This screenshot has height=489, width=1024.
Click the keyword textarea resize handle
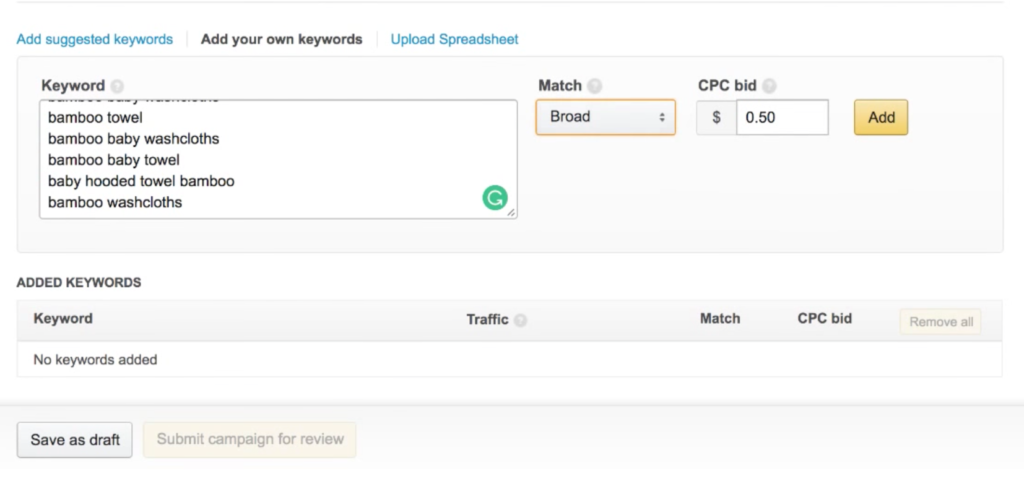click(x=511, y=212)
